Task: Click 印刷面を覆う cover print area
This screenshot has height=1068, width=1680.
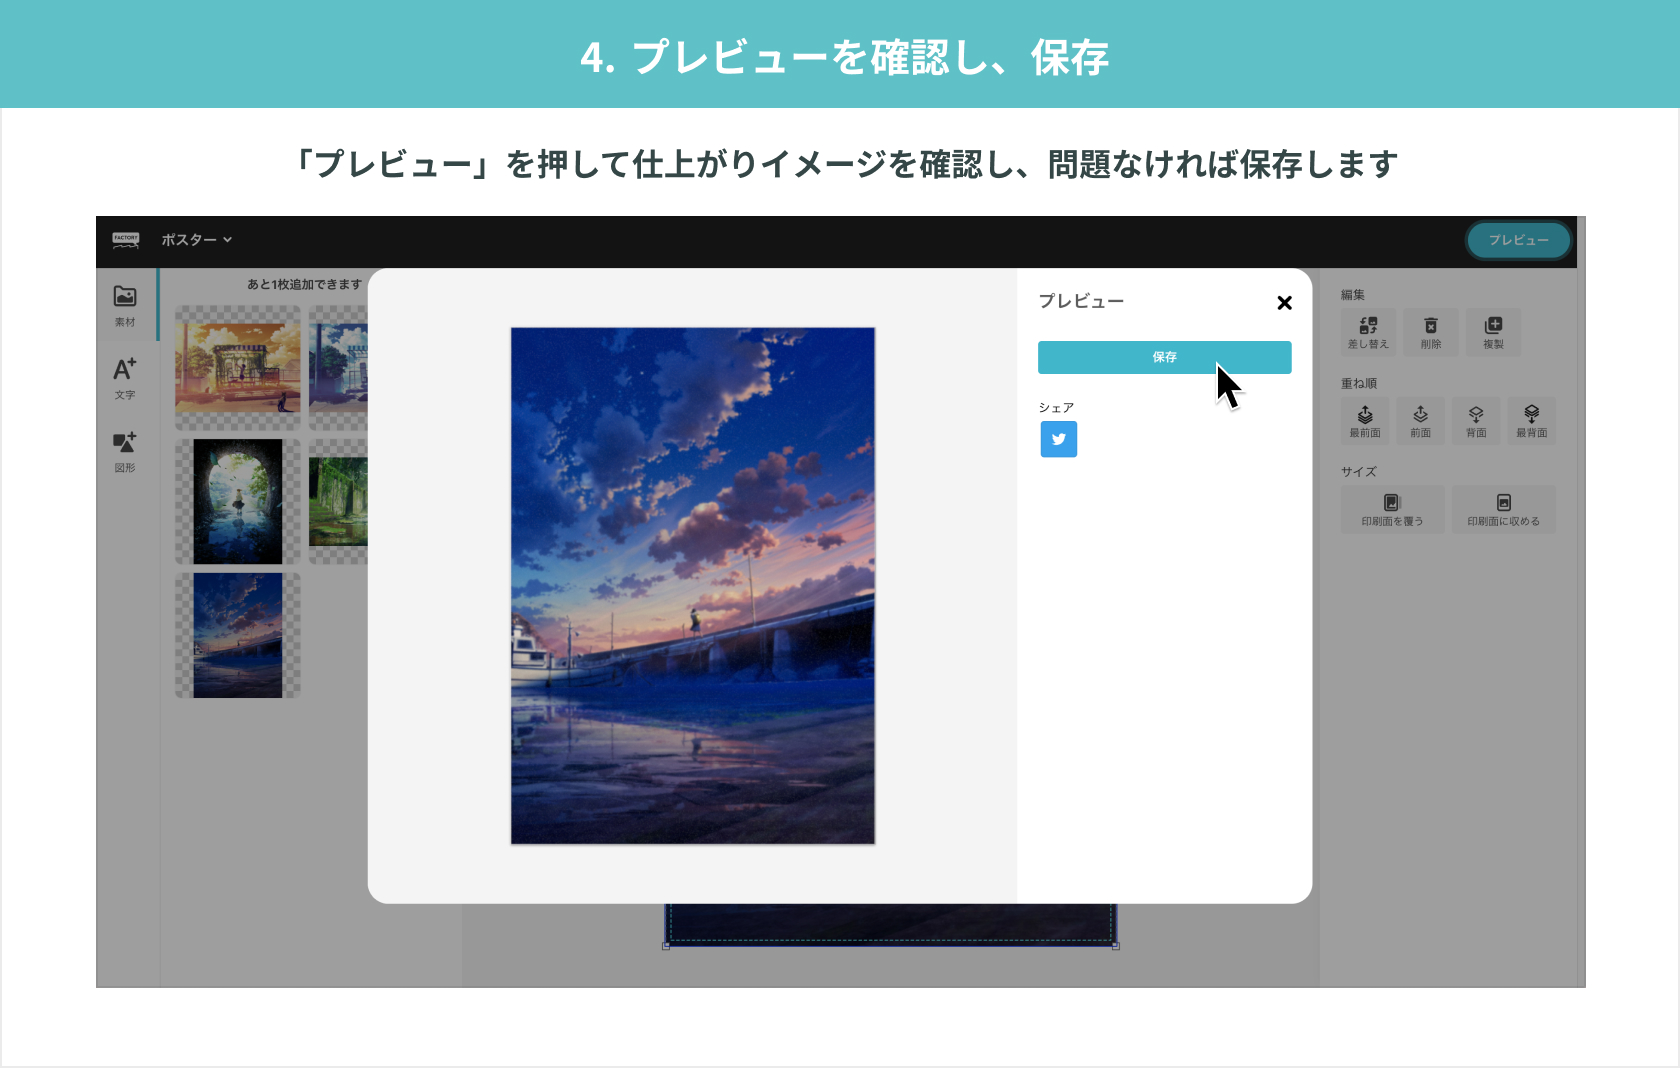Action: coord(1392,510)
